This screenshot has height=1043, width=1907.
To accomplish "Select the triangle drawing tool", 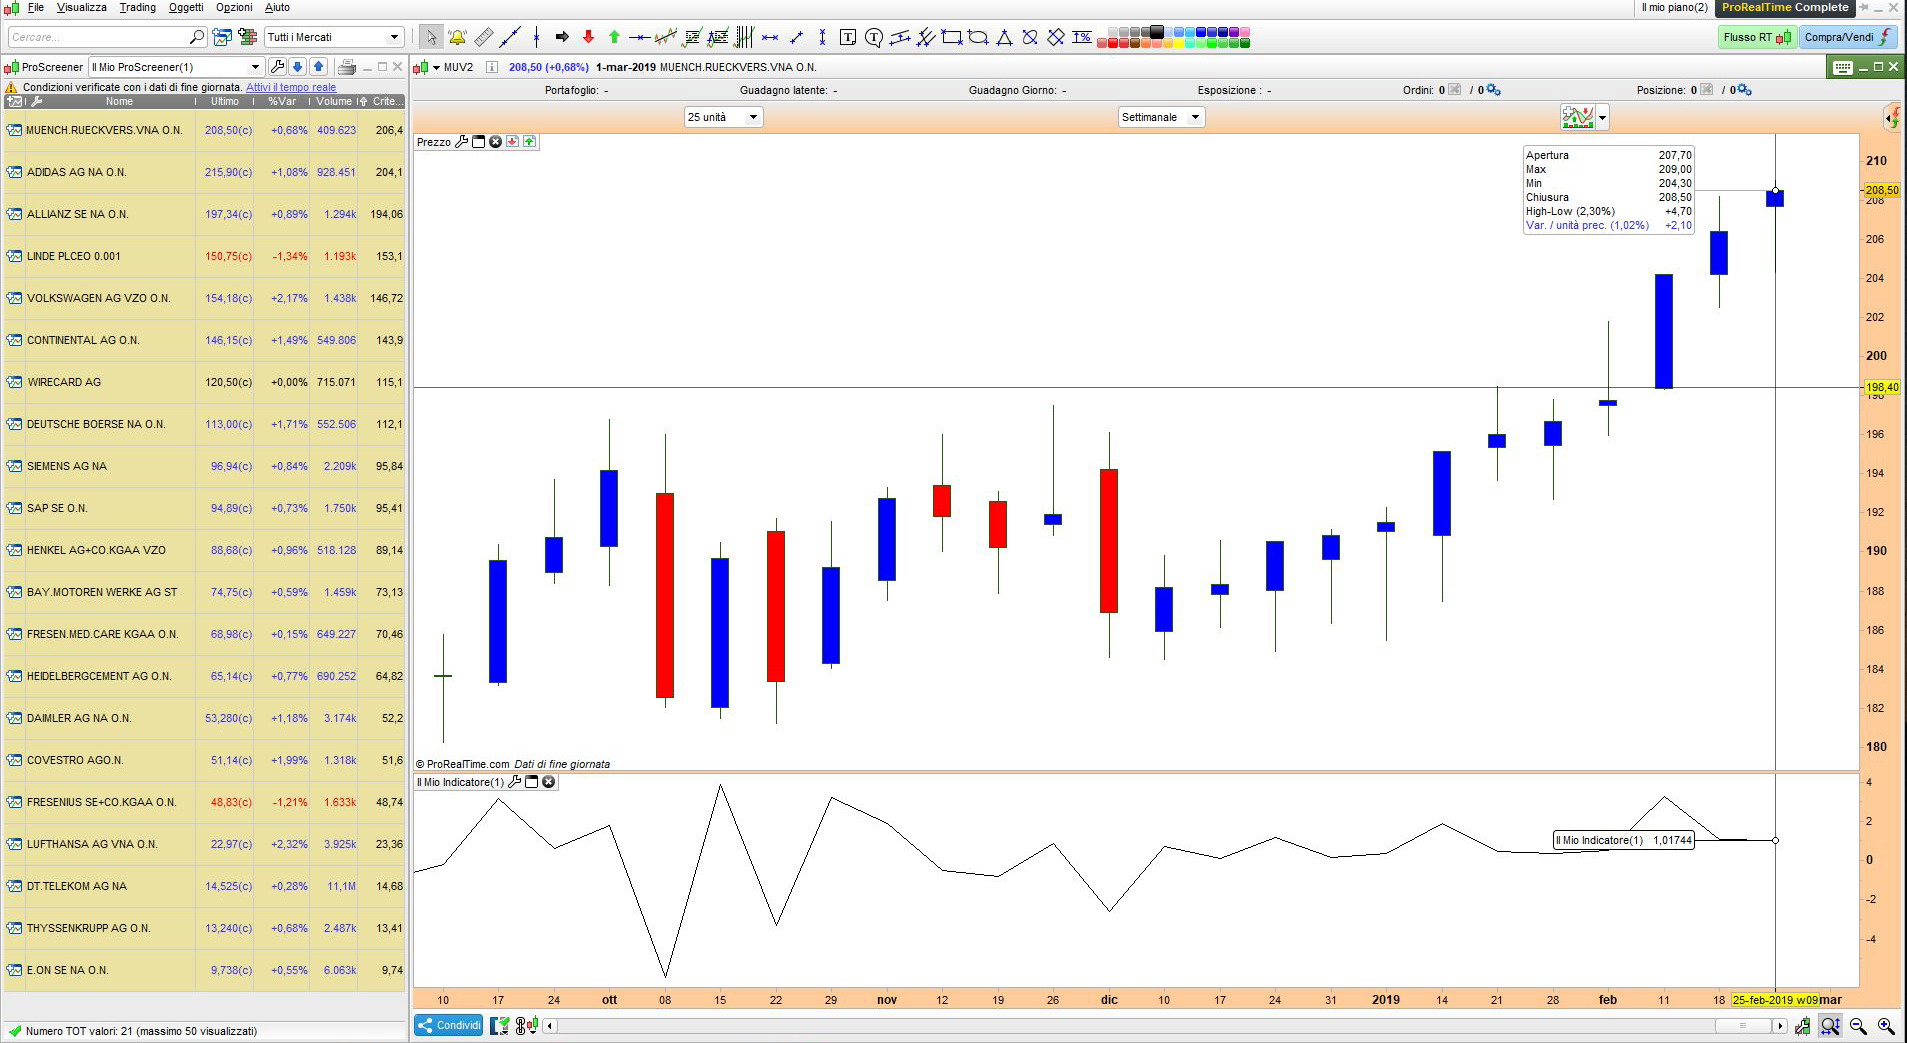I will (1004, 37).
